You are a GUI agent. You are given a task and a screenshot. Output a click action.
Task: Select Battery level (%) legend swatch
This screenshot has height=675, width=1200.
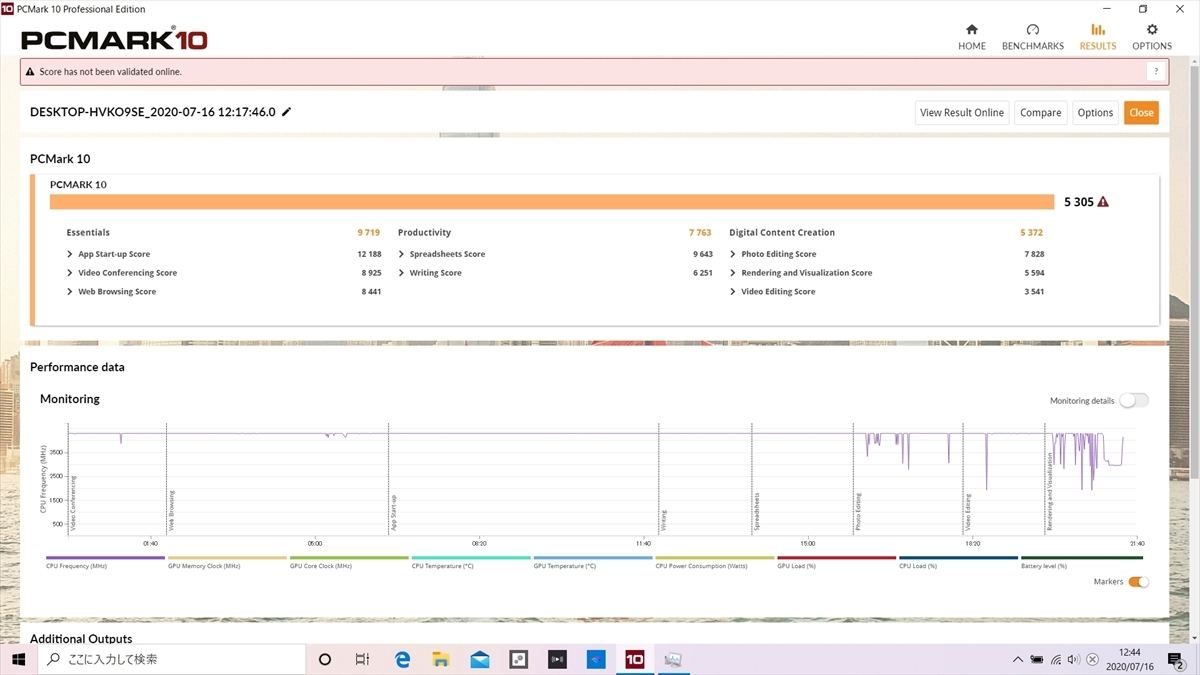coord(1081,558)
